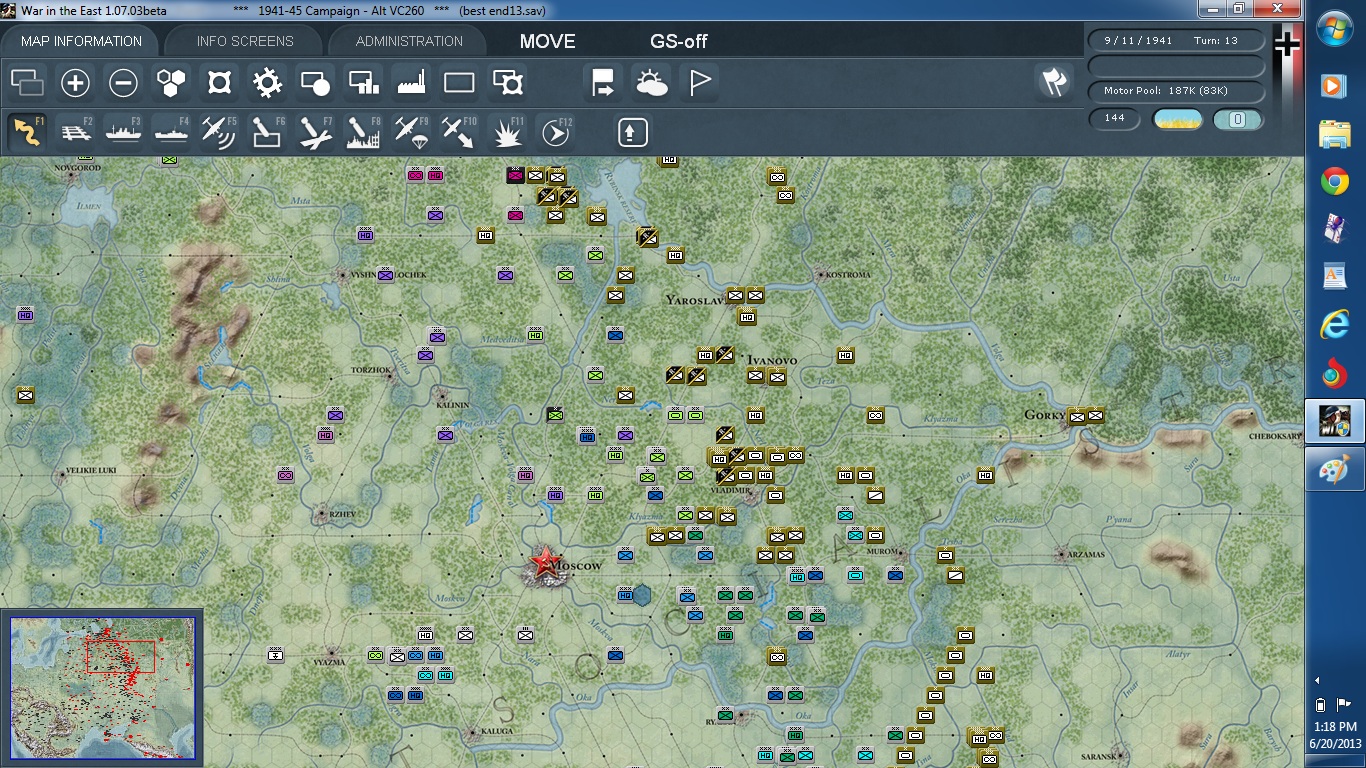Switch to the Administration tab

click(409, 41)
